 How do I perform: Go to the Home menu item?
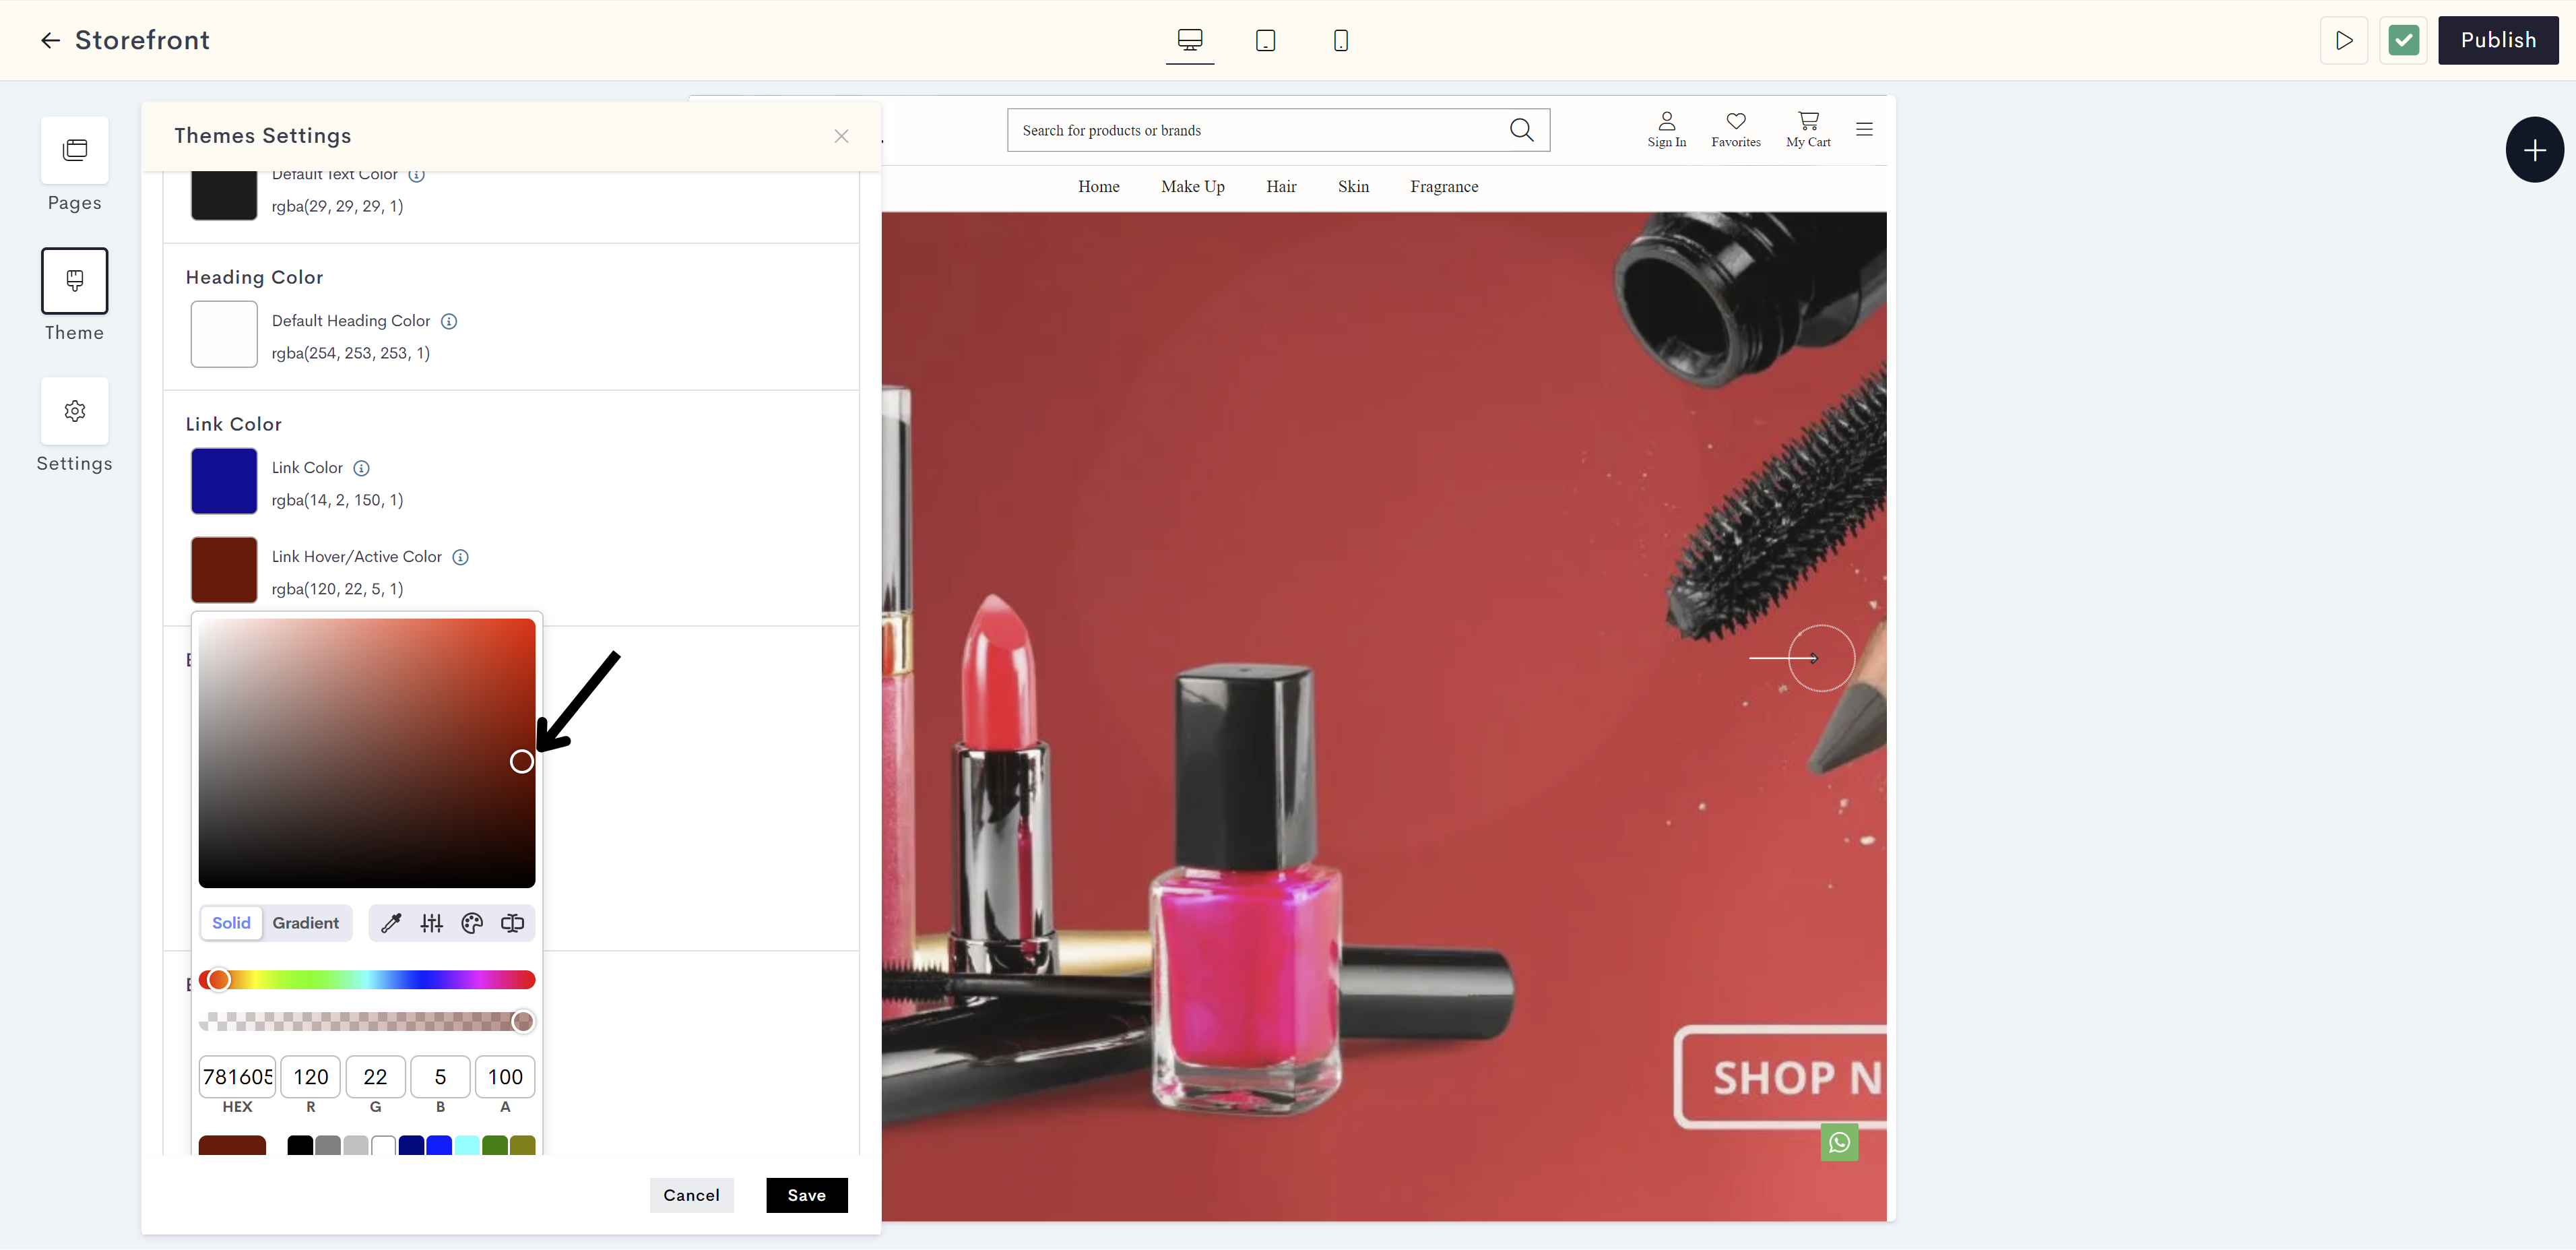pos(1099,187)
